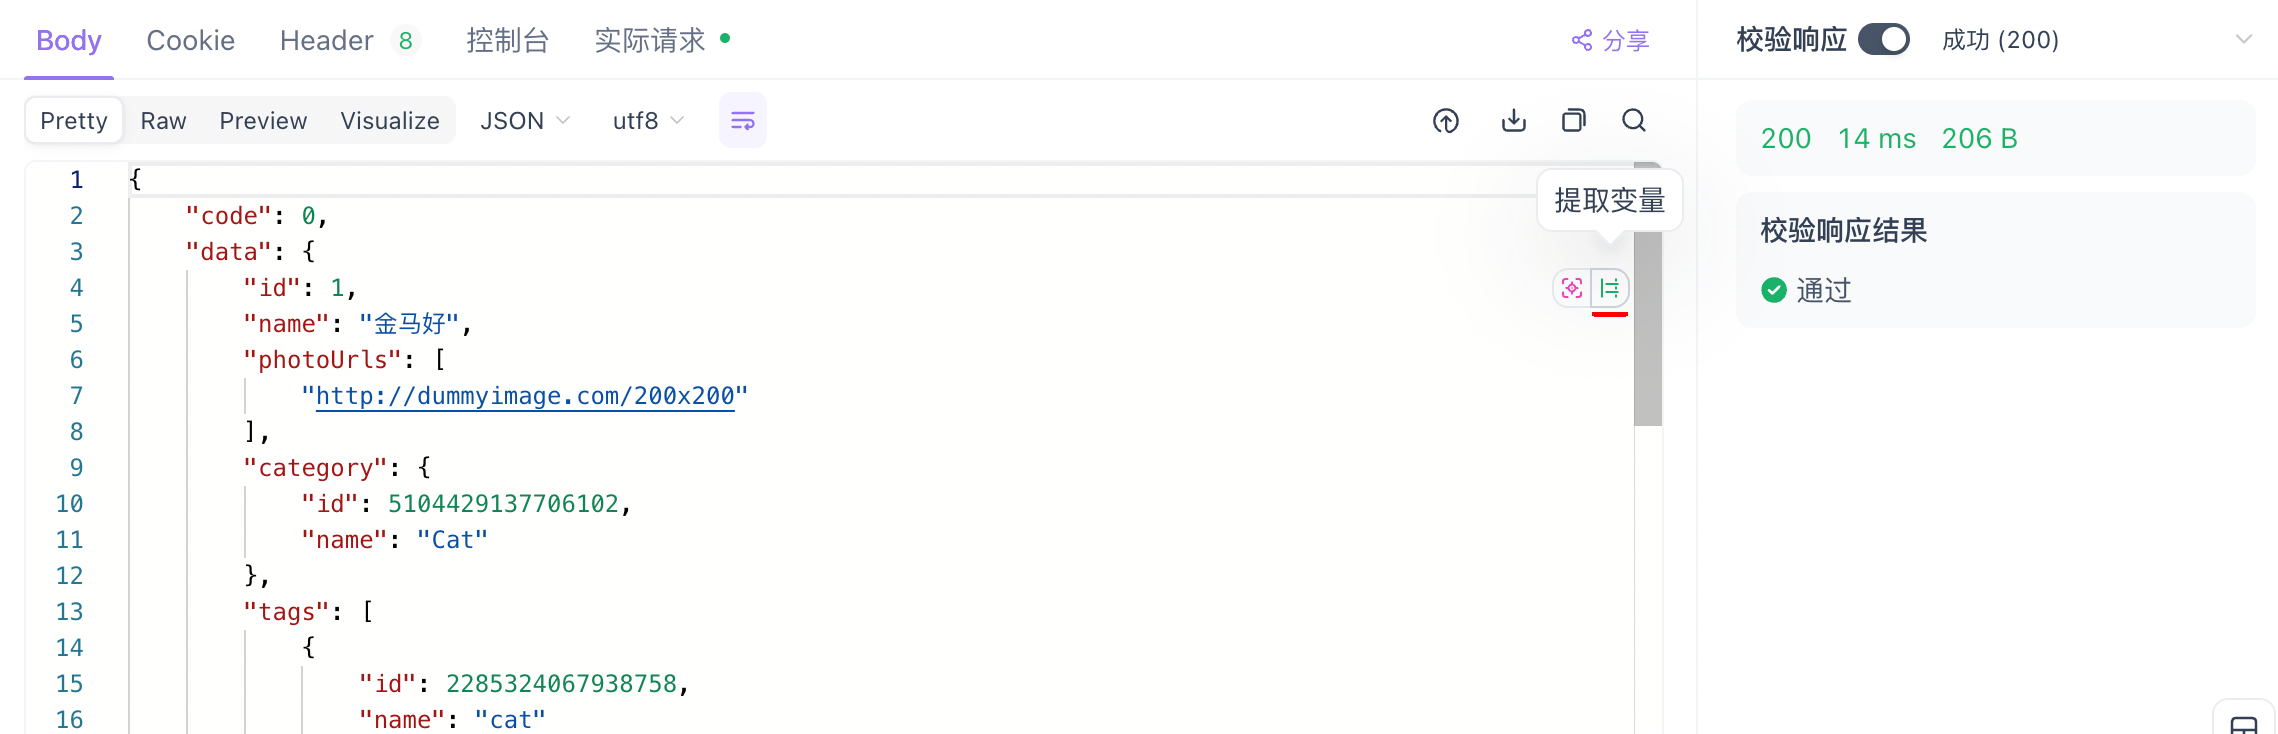
Task: Click the layout icon at bottom right
Action: tap(2244, 724)
